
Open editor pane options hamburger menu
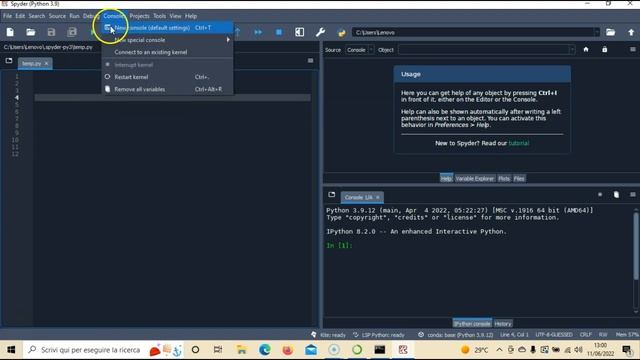tap(311, 60)
